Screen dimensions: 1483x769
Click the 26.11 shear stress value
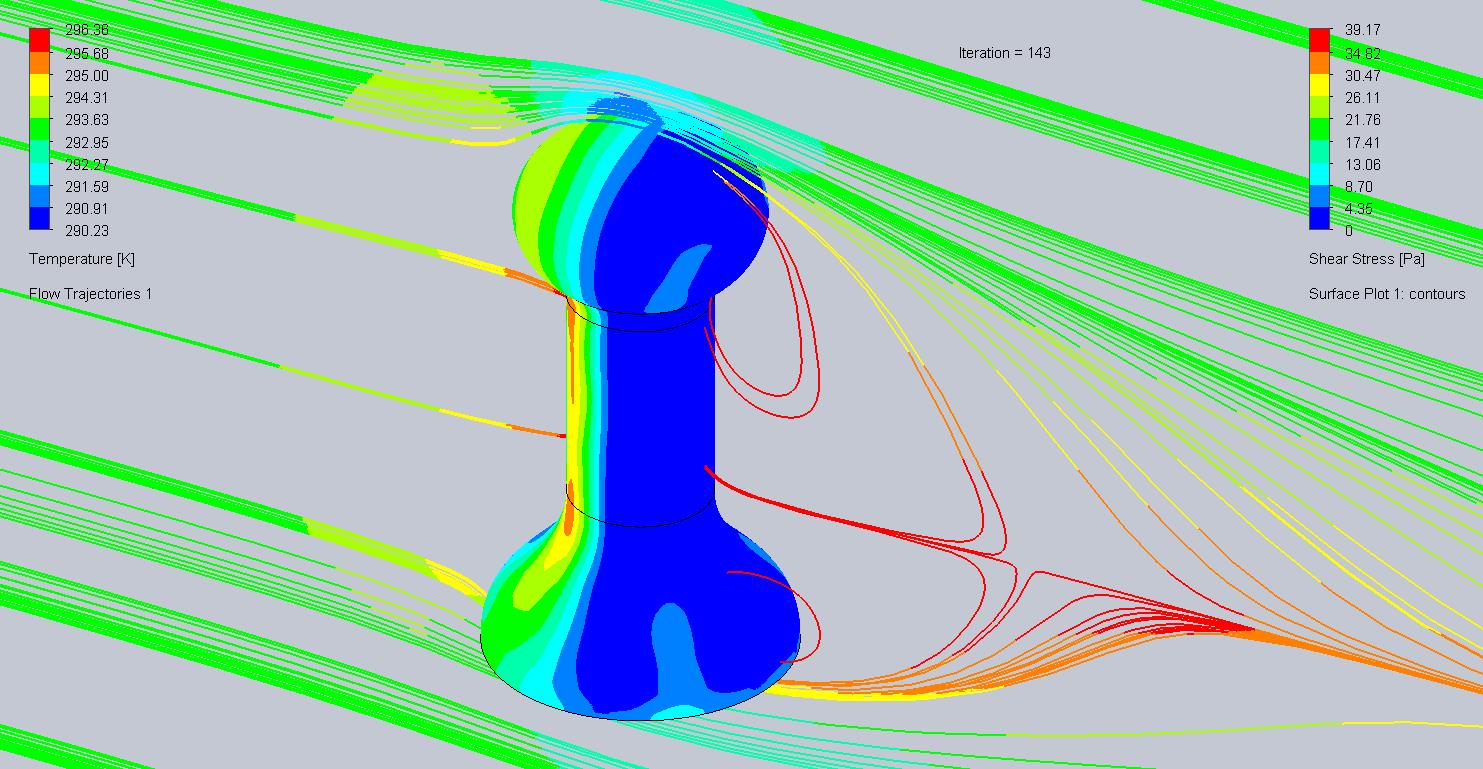click(x=1362, y=98)
